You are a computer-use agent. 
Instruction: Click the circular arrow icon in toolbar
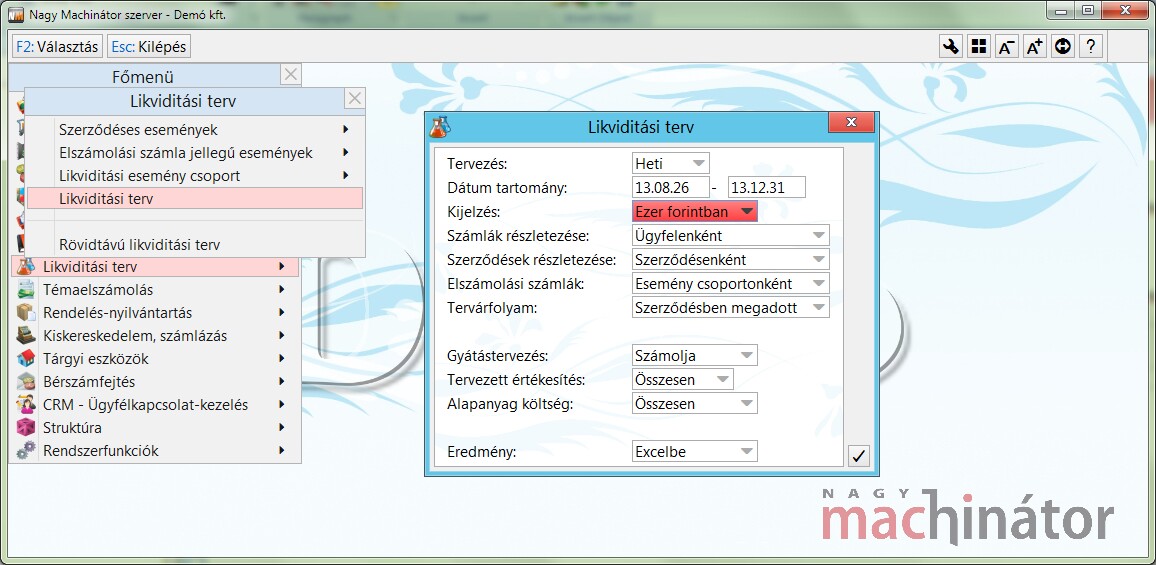[x=1062, y=46]
